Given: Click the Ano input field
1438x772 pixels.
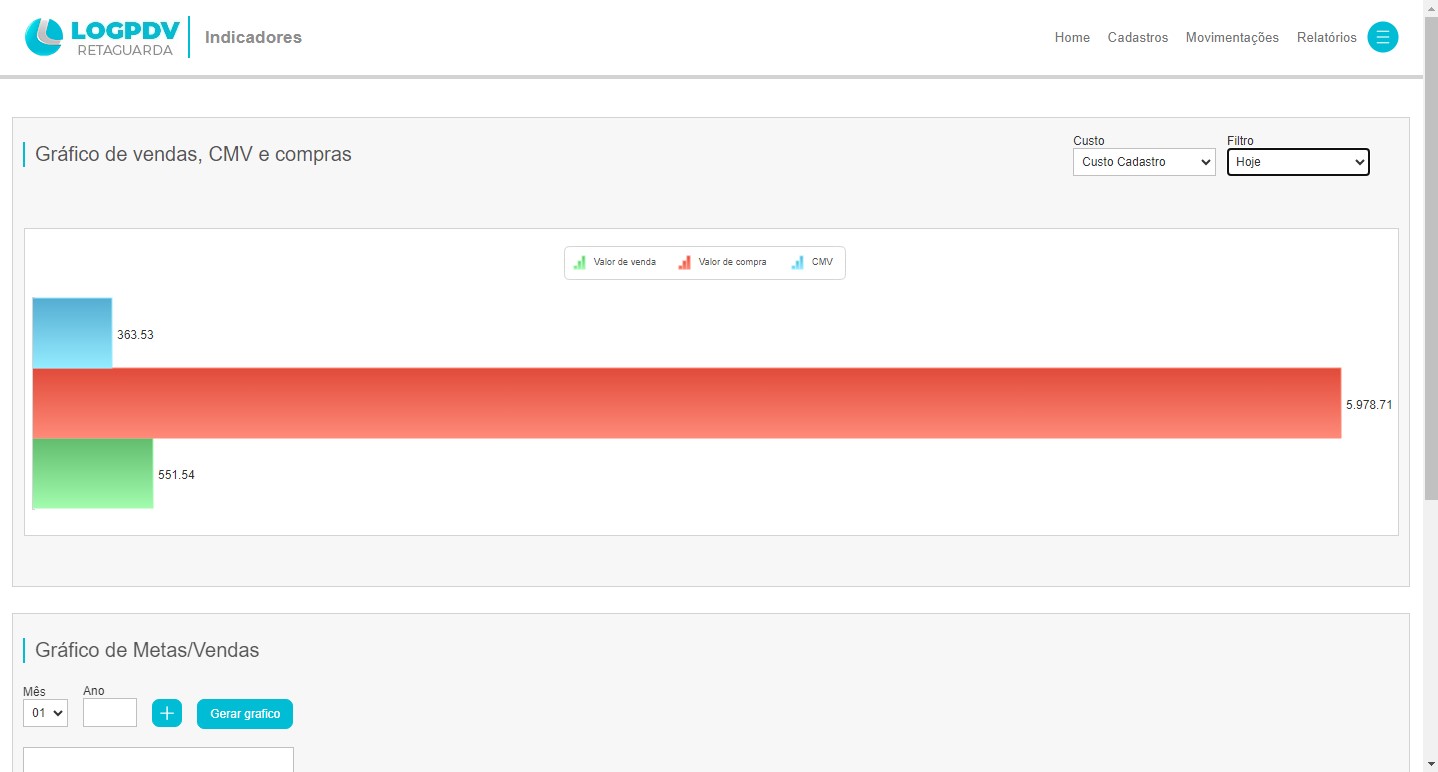Looking at the screenshot, I should point(110,713).
